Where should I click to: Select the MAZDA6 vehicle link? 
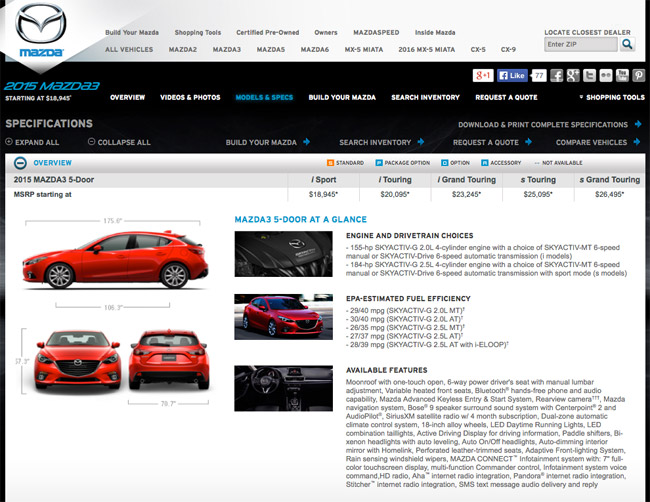pyautogui.click(x=315, y=49)
